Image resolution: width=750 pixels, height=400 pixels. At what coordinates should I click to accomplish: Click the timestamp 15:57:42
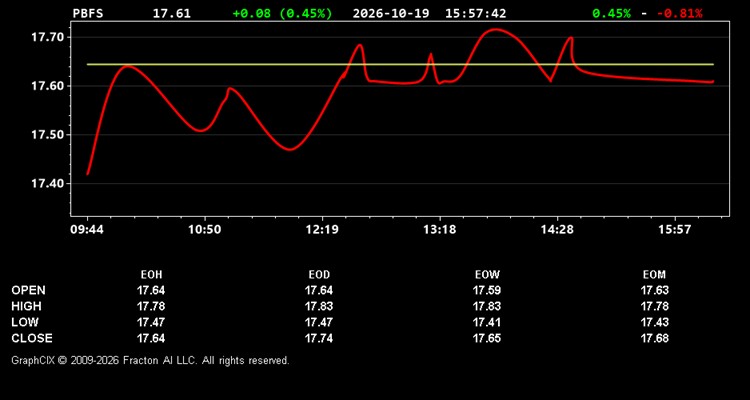click(475, 13)
